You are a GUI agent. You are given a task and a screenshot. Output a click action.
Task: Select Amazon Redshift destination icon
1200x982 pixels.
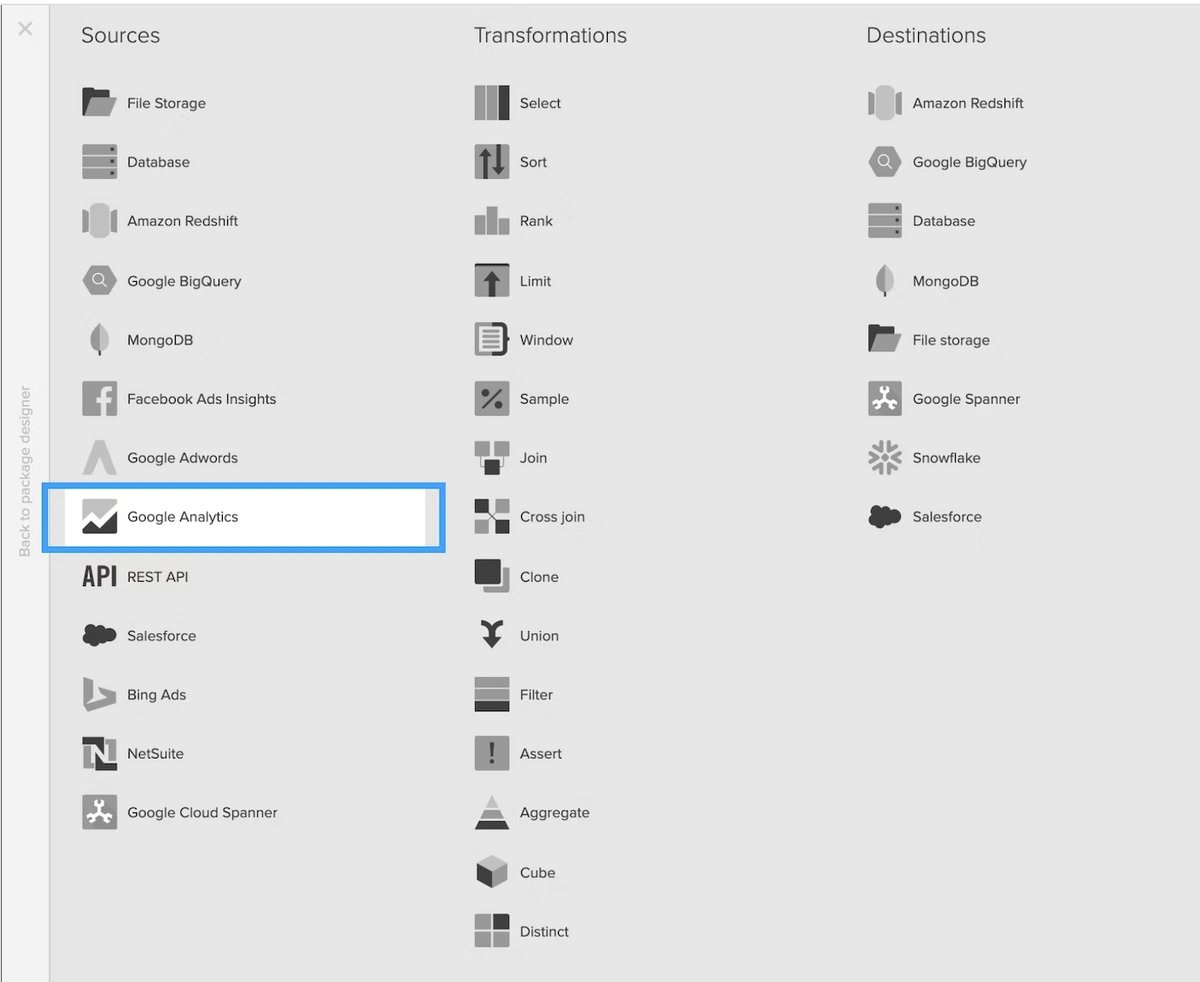tap(885, 103)
